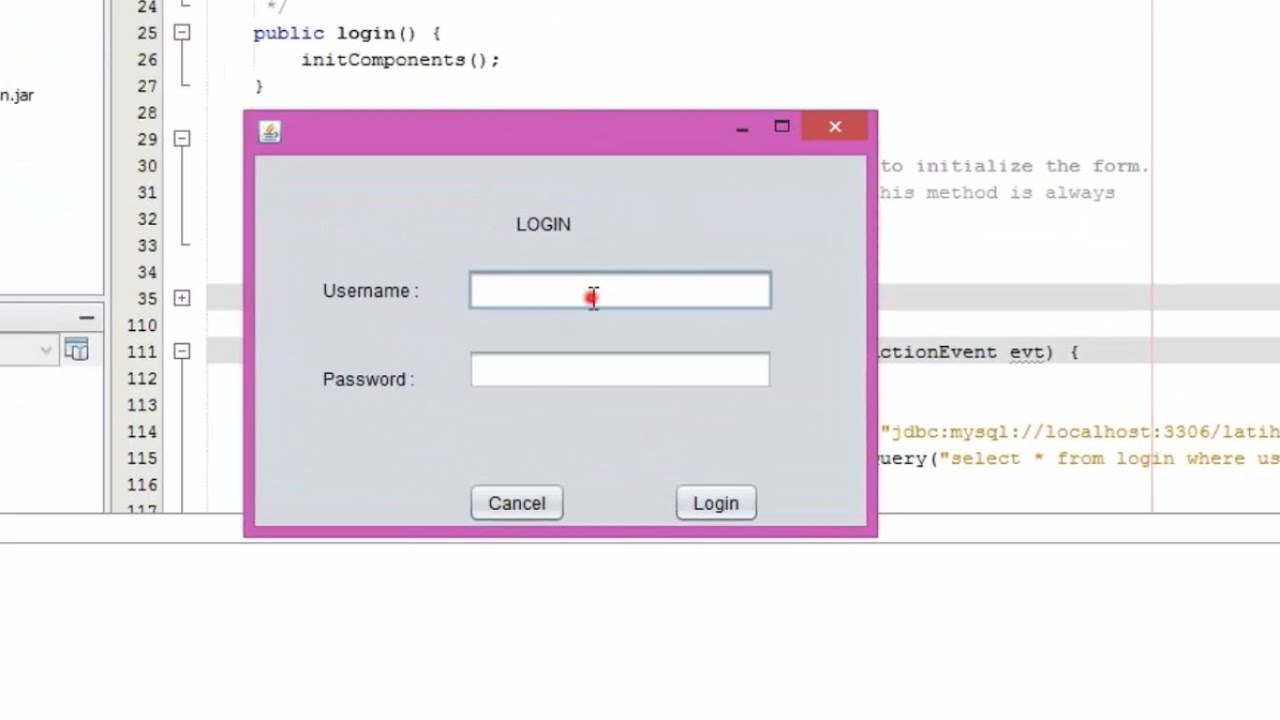Screen dimensions: 1280x720
Task: Minimize the login dialog window
Action: [742, 128]
